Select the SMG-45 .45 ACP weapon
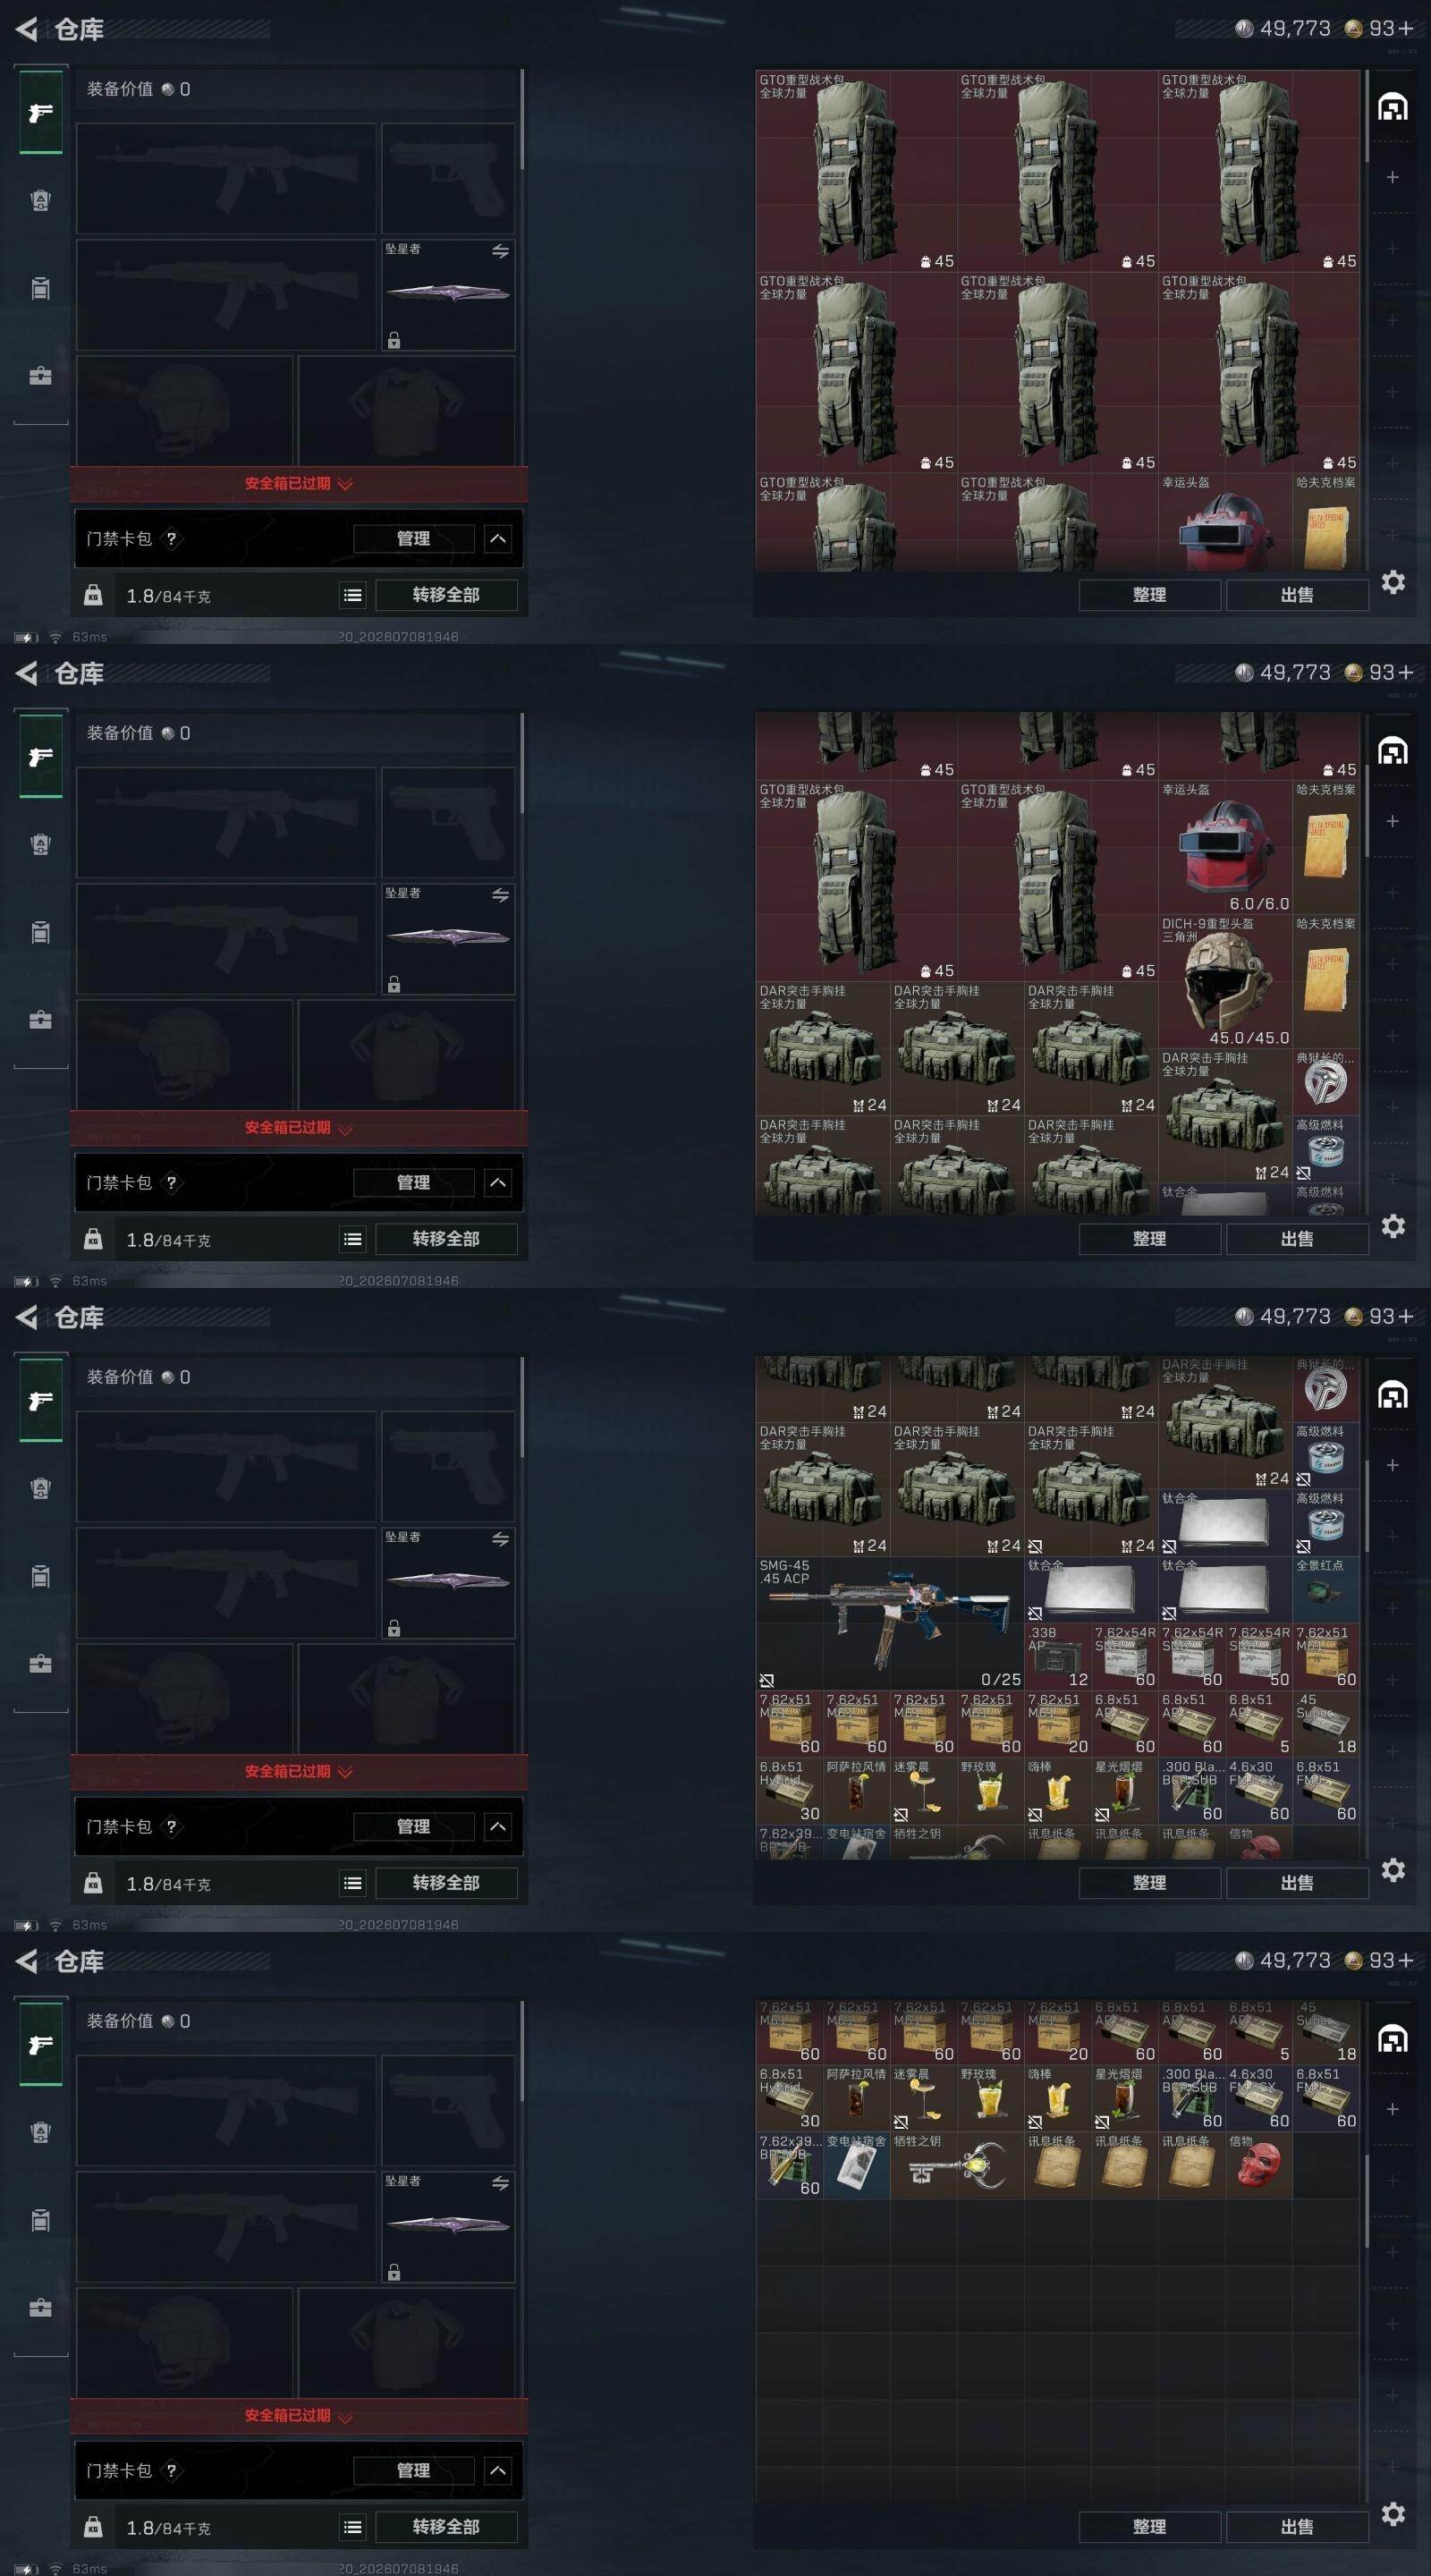The height and width of the screenshot is (2576, 1431). [890, 1624]
